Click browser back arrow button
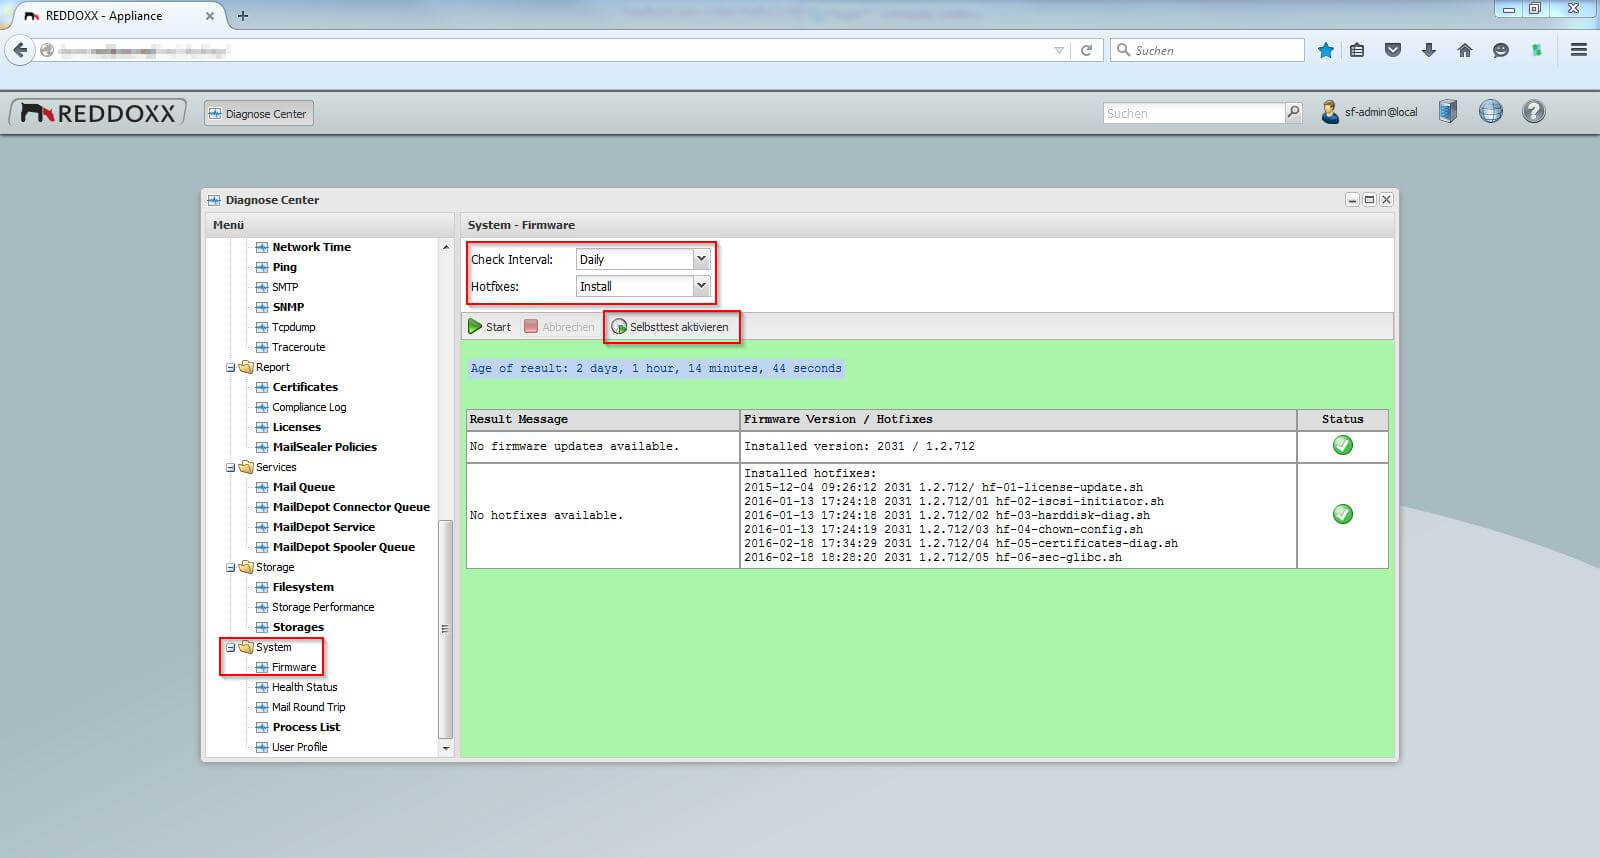Viewport: 1600px width, 858px height. point(20,50)
